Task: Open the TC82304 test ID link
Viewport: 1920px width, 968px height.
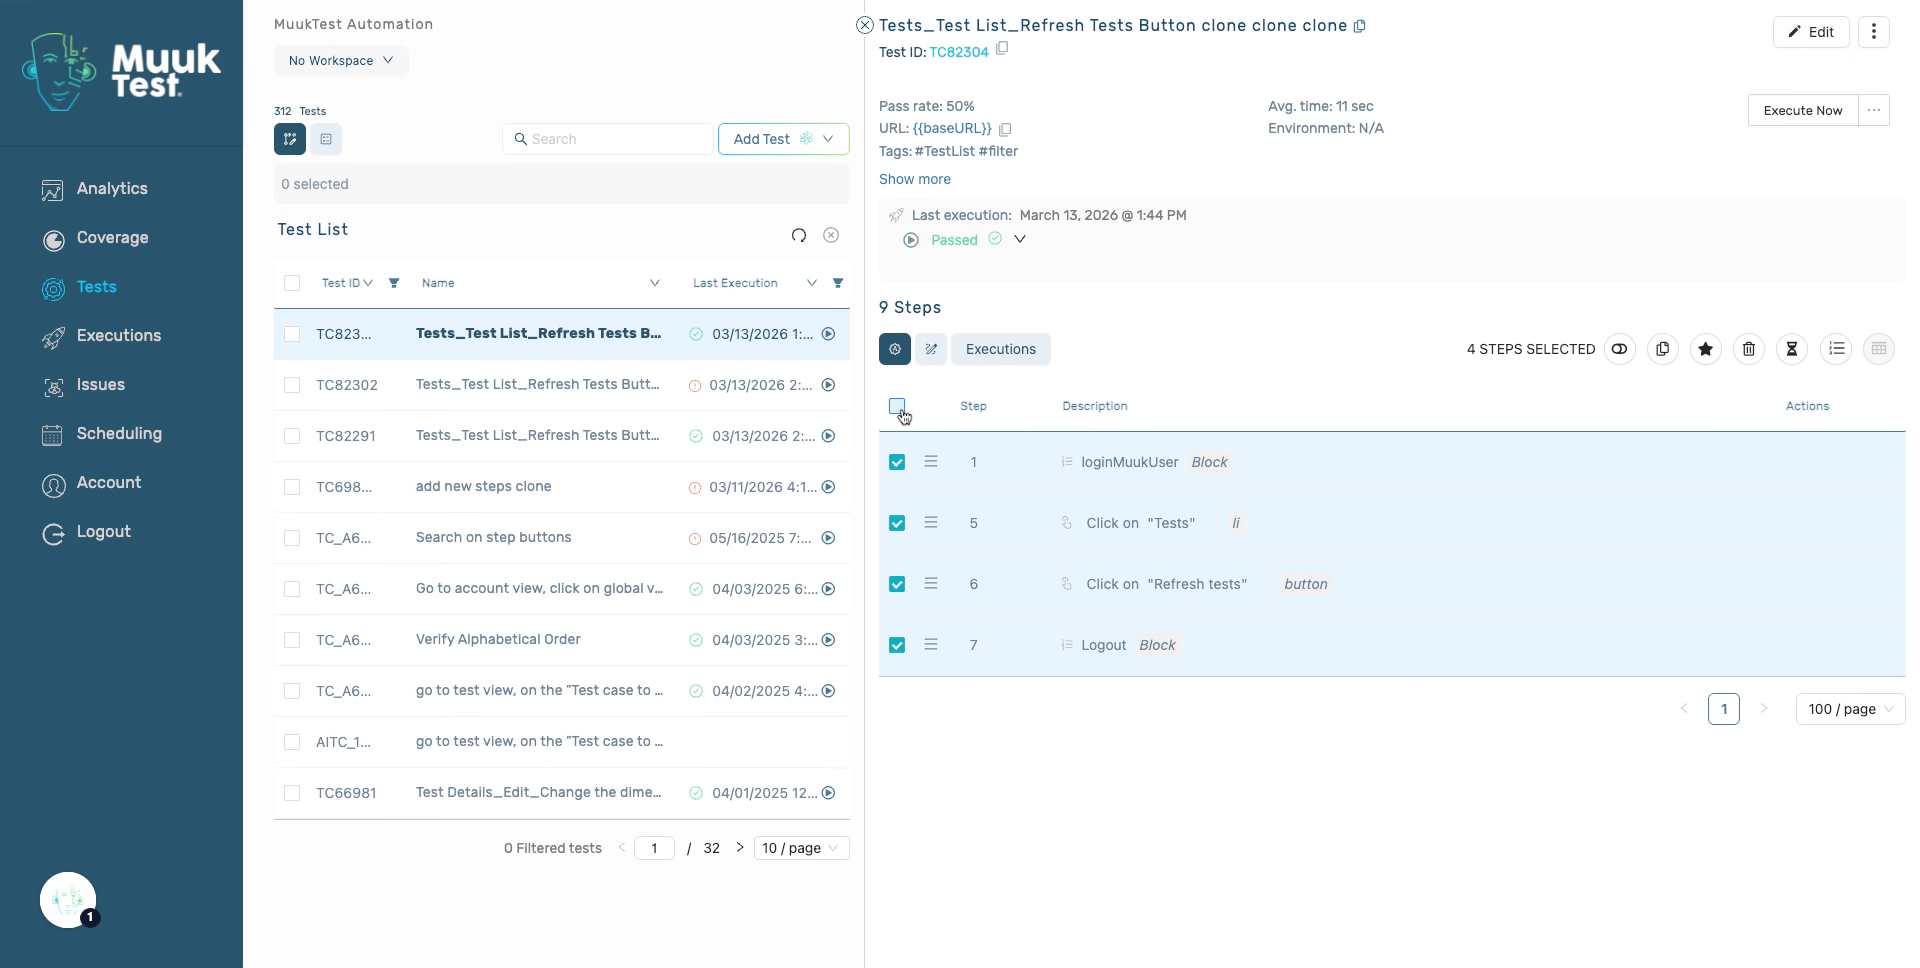Action: tap(959, 52)
